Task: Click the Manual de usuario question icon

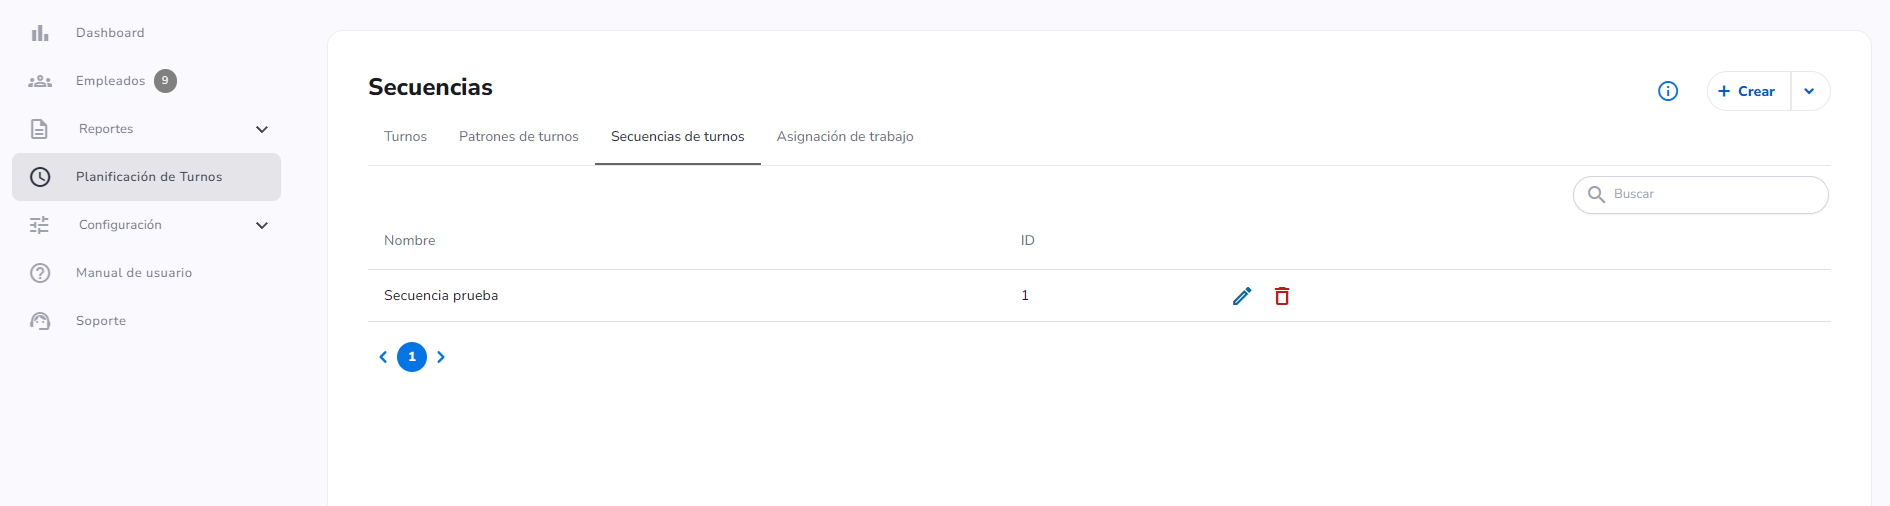Action: 40,273
